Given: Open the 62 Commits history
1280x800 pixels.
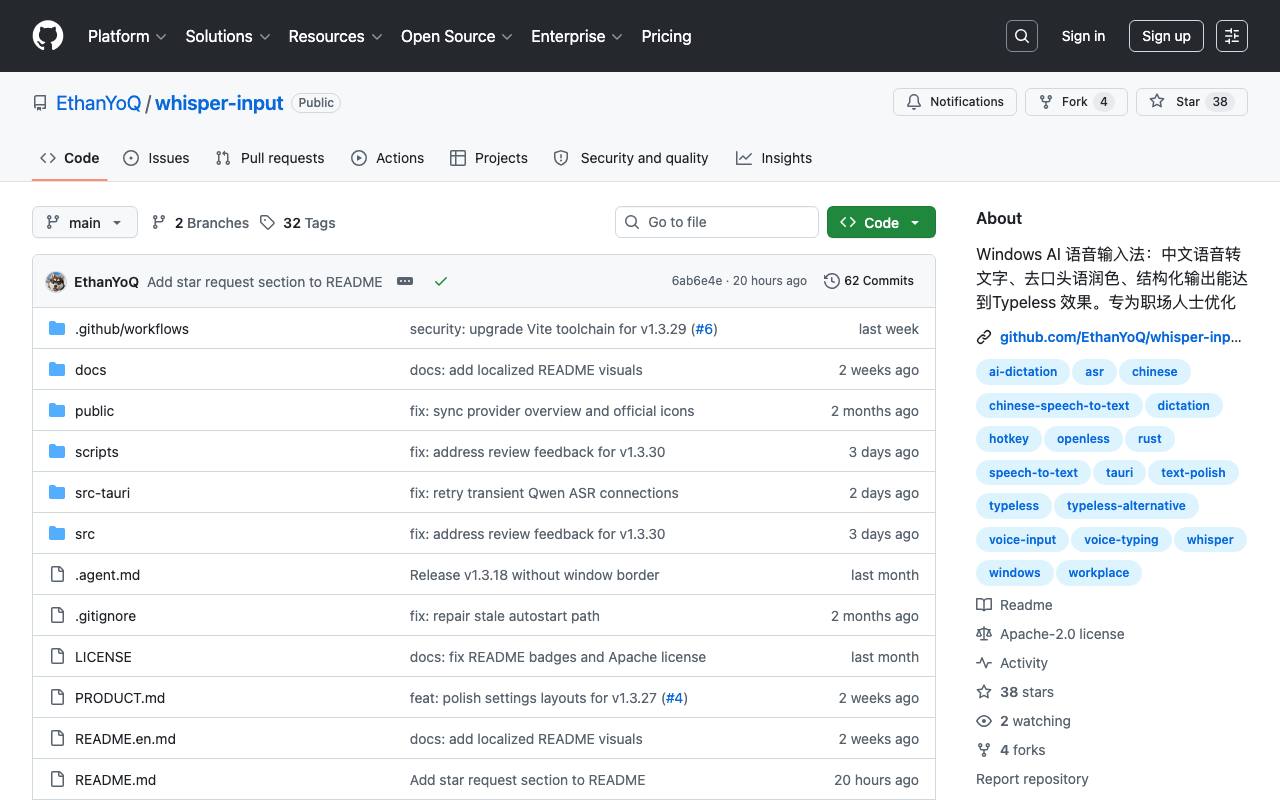Looking at the screenshot, I should pyautogui.click(x=869, y=281).
